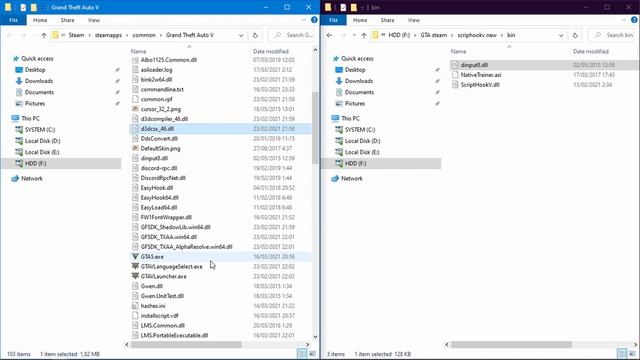The height and width of the screenshot is (360, 640).
Task: Click vertical scrollbar thumb in left file list
Action: [315, 128]
